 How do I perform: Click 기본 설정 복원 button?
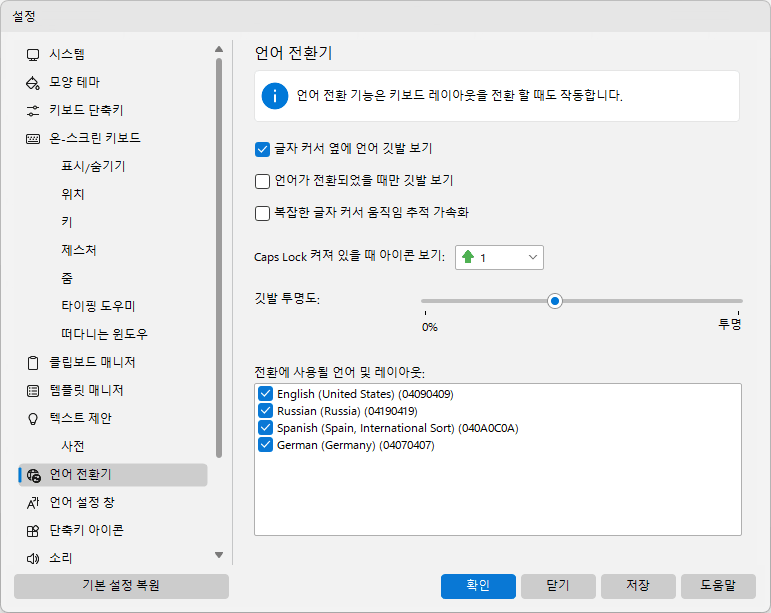click(121, 586)
